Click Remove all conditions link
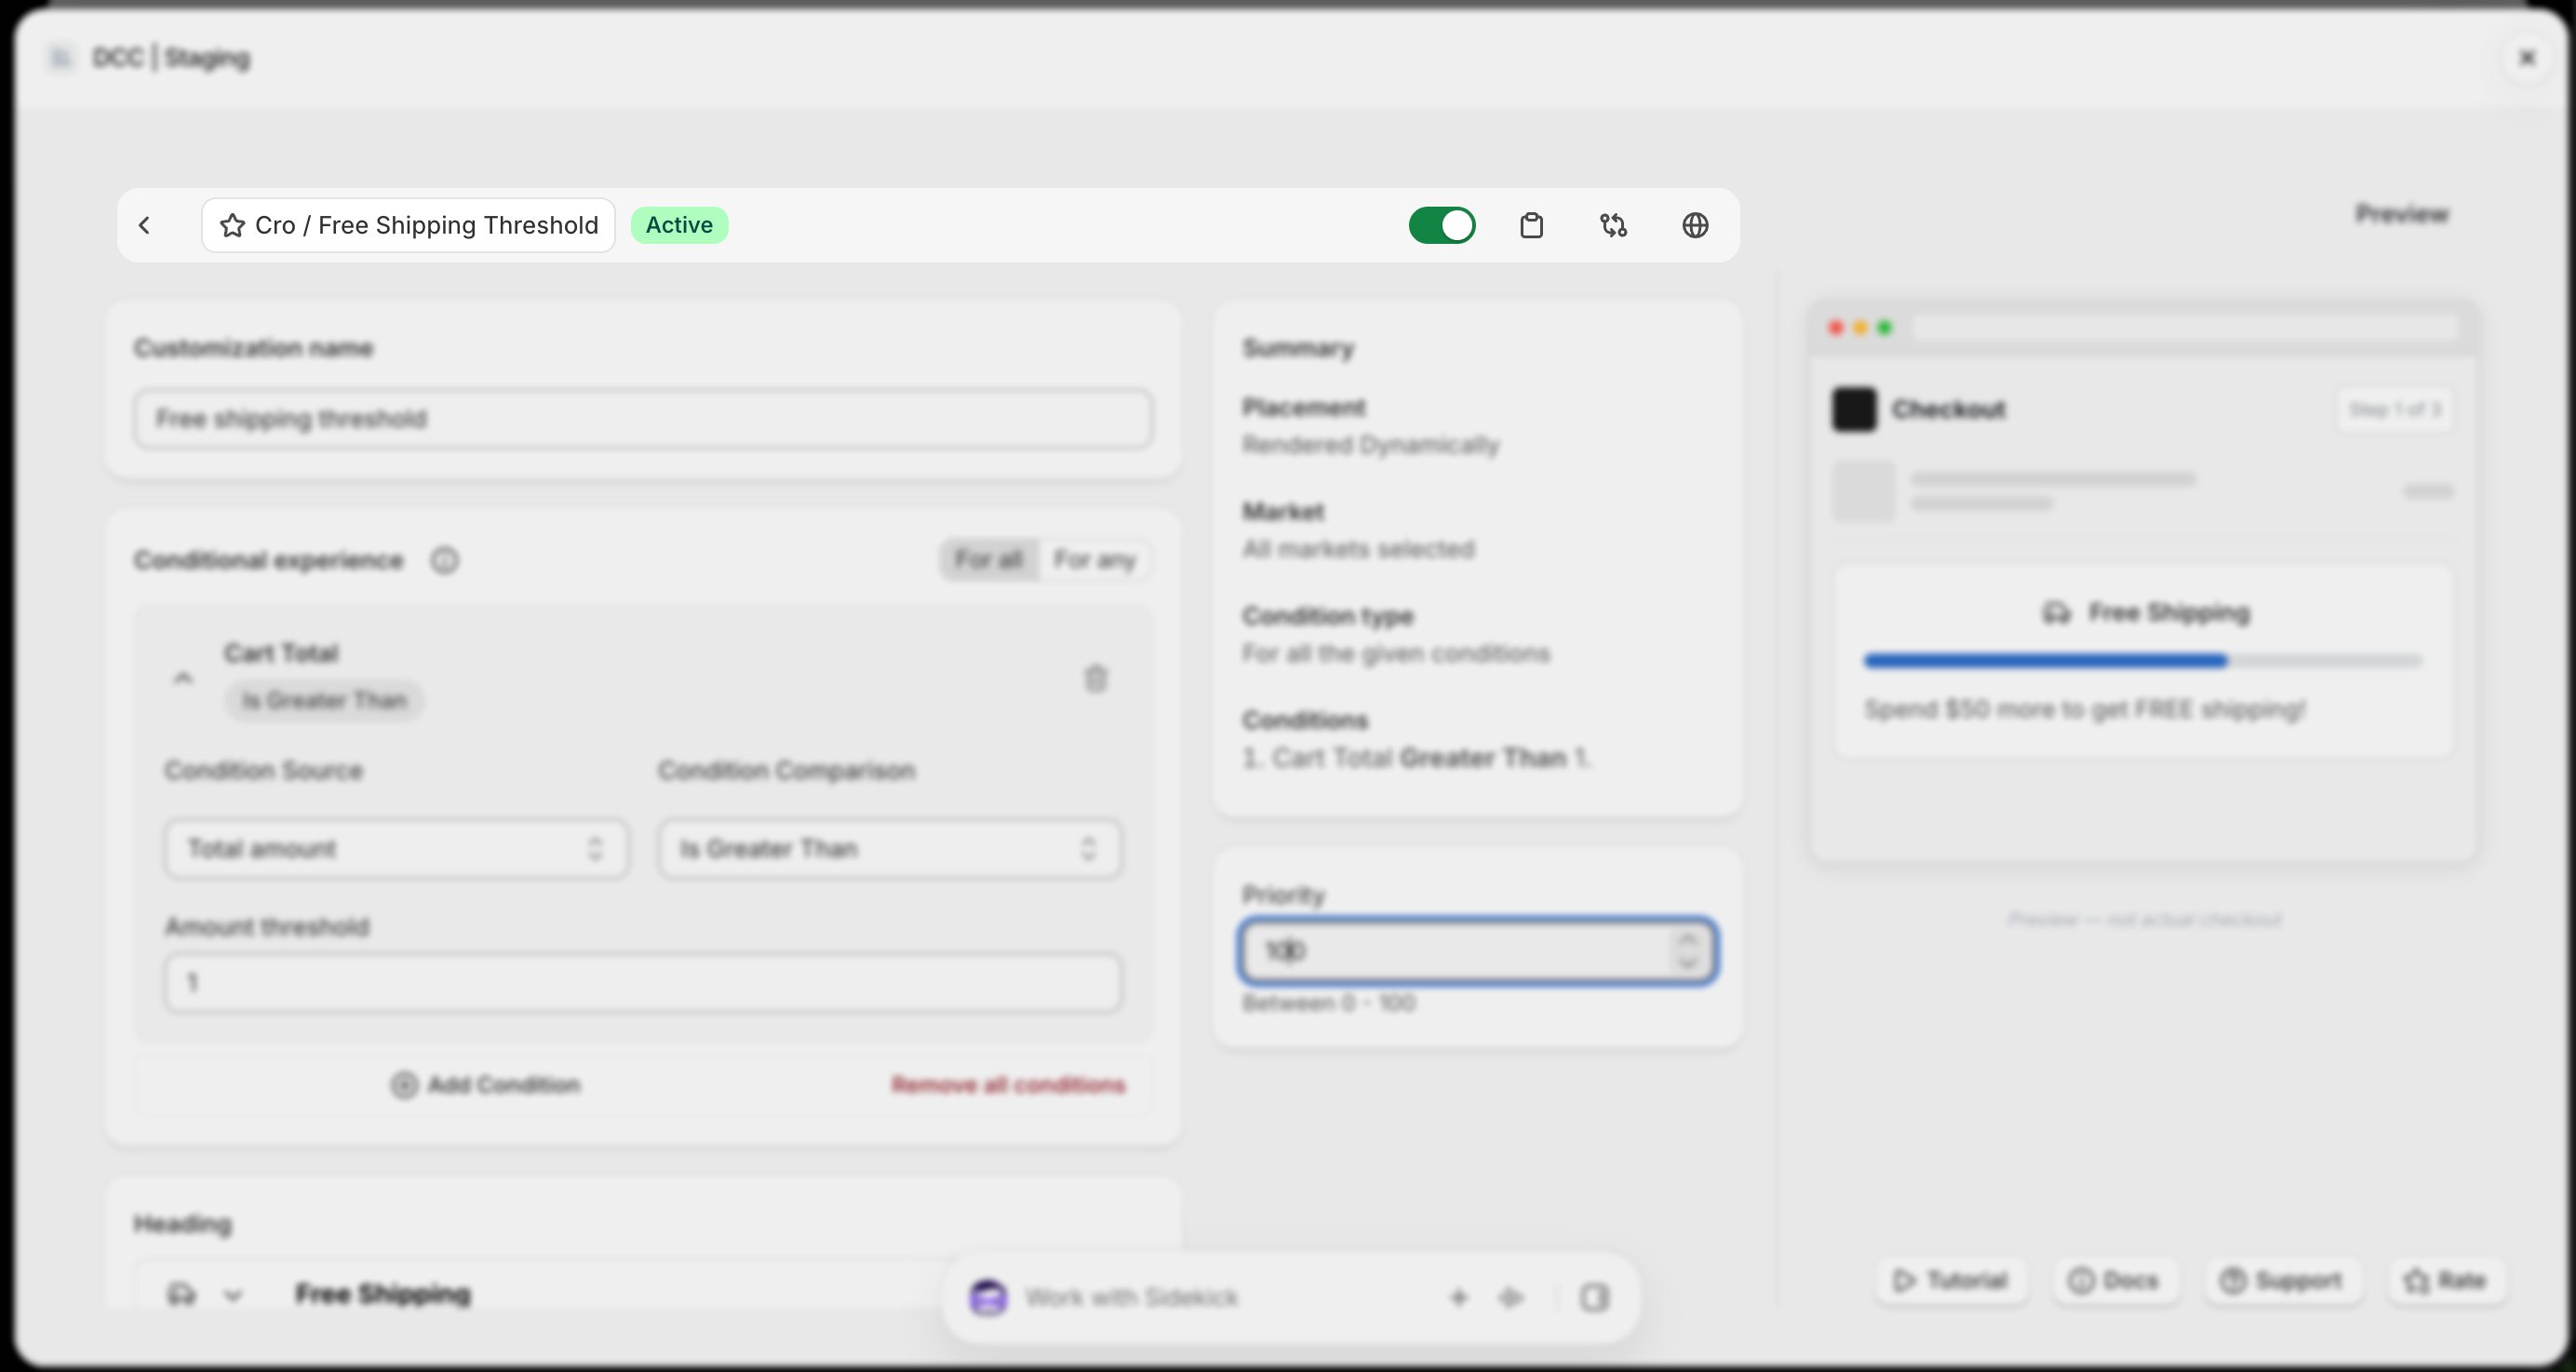2576x1372 pixels. [1008, 1085]
